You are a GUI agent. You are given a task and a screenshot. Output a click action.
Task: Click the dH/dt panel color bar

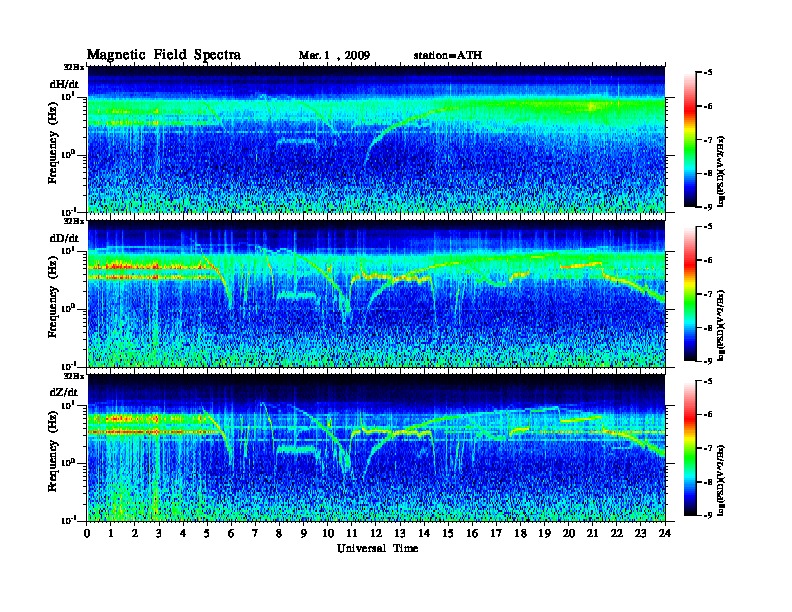(x=690, y=139)
